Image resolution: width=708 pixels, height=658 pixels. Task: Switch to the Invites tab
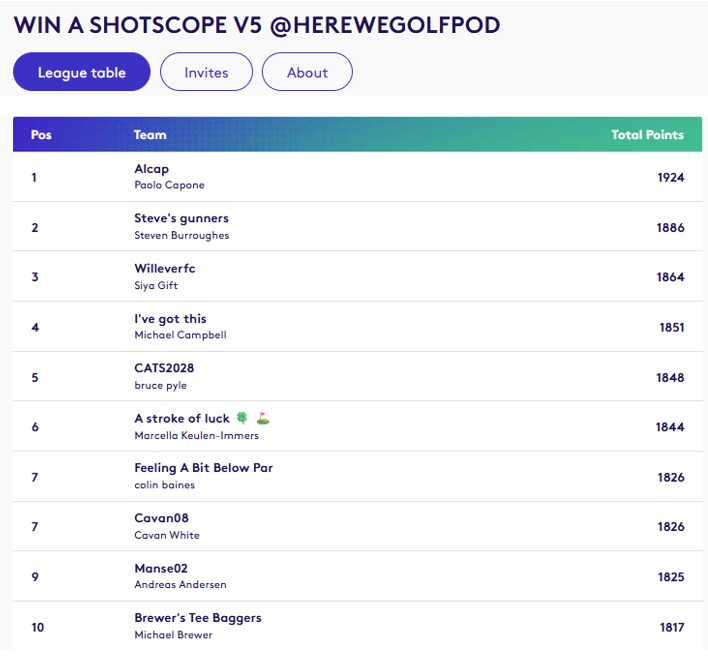pyautogui.click(x=206, y=72)
